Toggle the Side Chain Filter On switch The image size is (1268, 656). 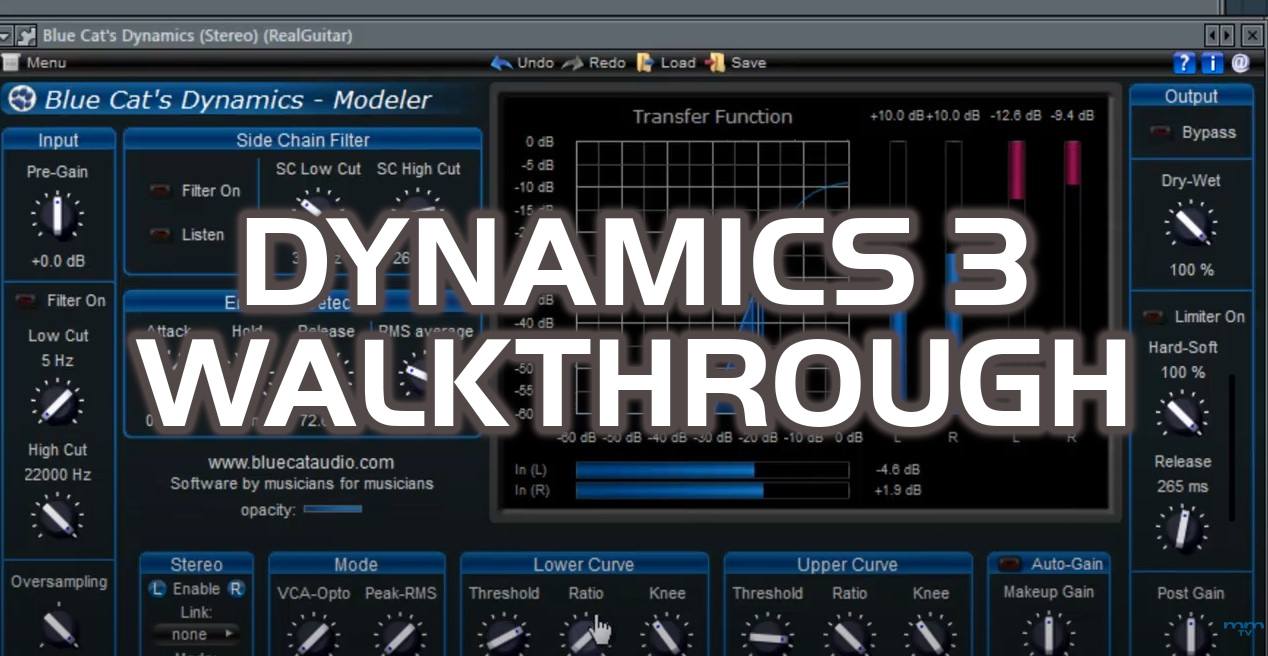coord(160,191)
